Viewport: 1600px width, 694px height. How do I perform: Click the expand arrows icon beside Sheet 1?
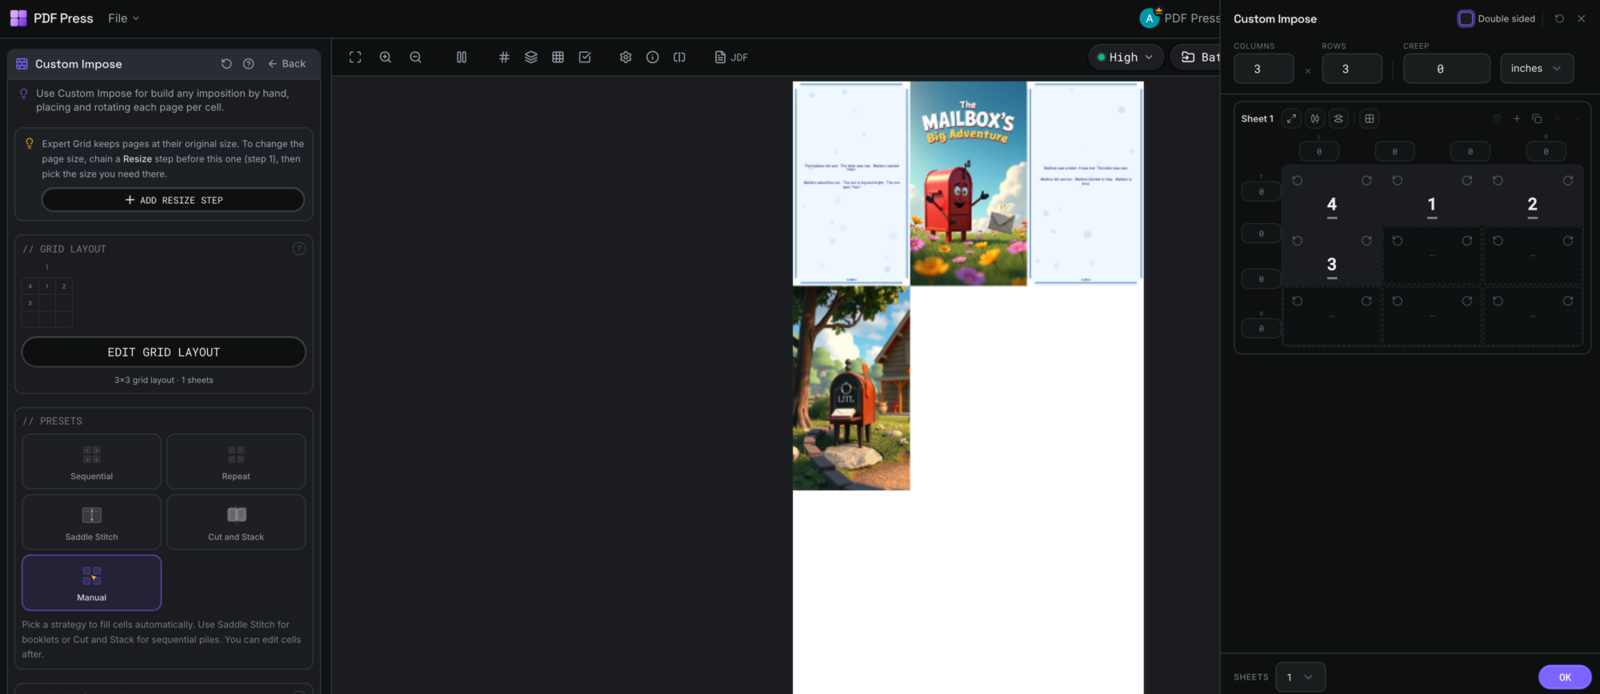(x=1291, y=119)
